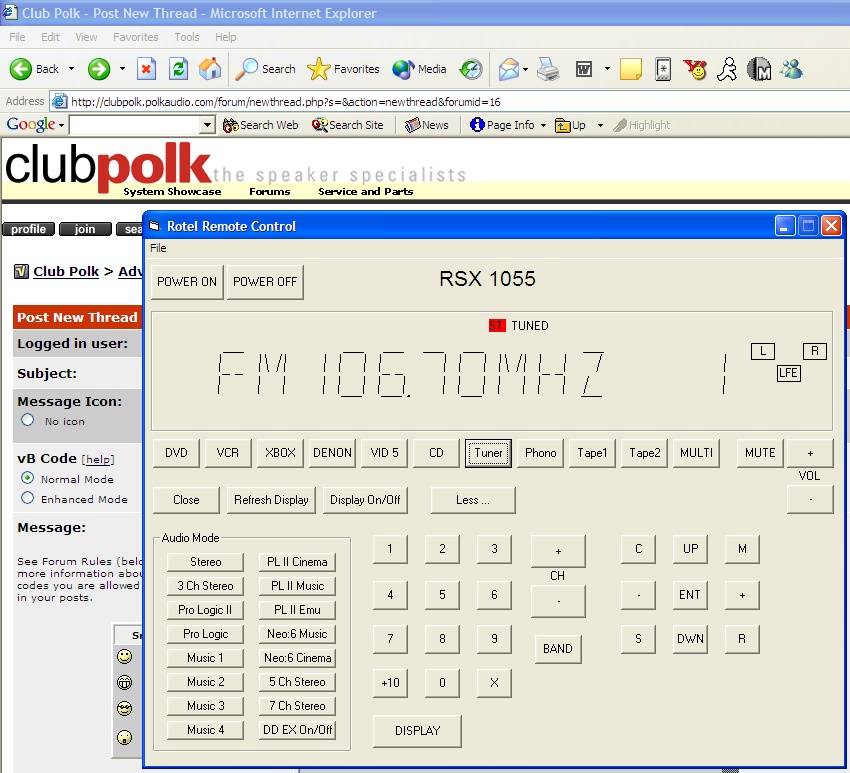Open the Page Info dropdown arrow

(543, 125)
